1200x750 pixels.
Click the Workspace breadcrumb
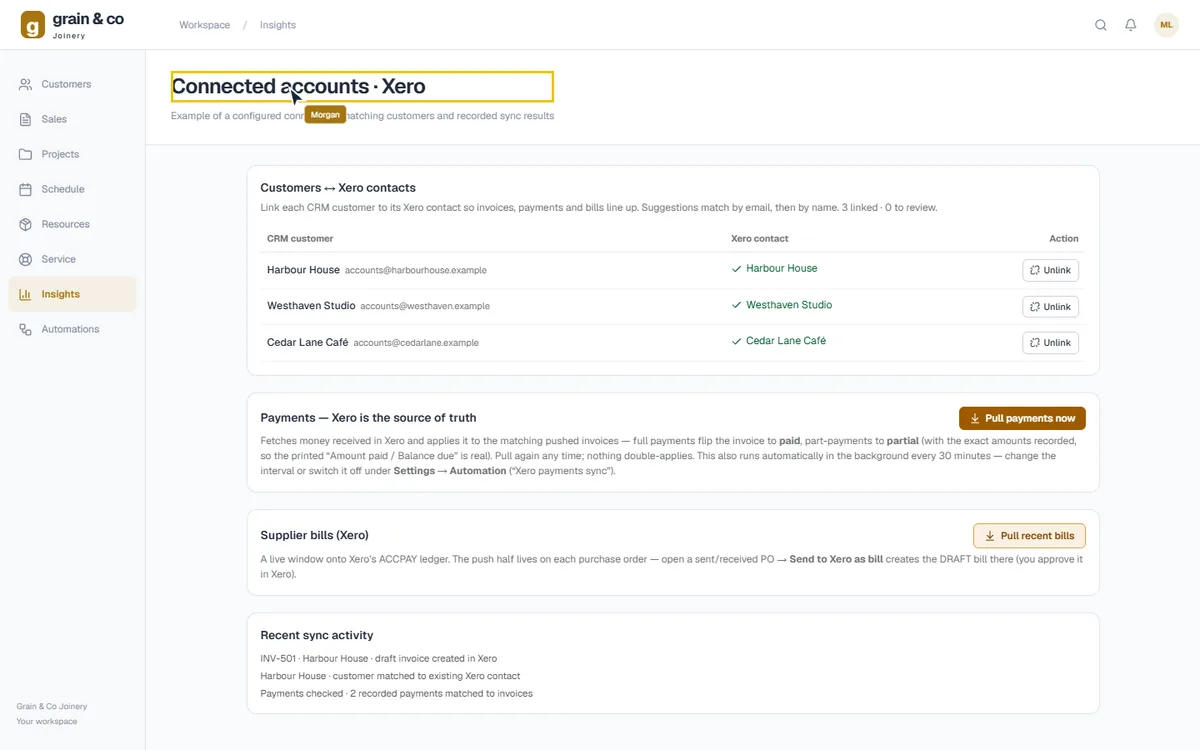coord(205,25)
